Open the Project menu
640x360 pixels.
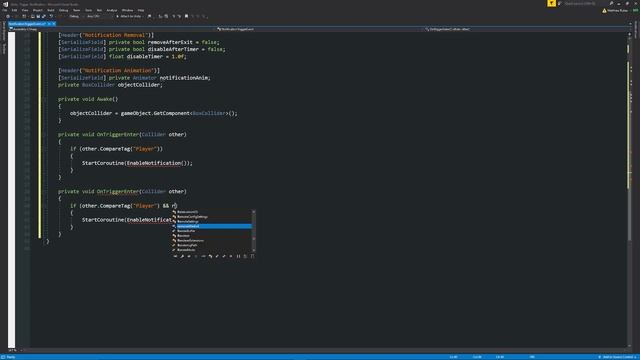[38, 10]
